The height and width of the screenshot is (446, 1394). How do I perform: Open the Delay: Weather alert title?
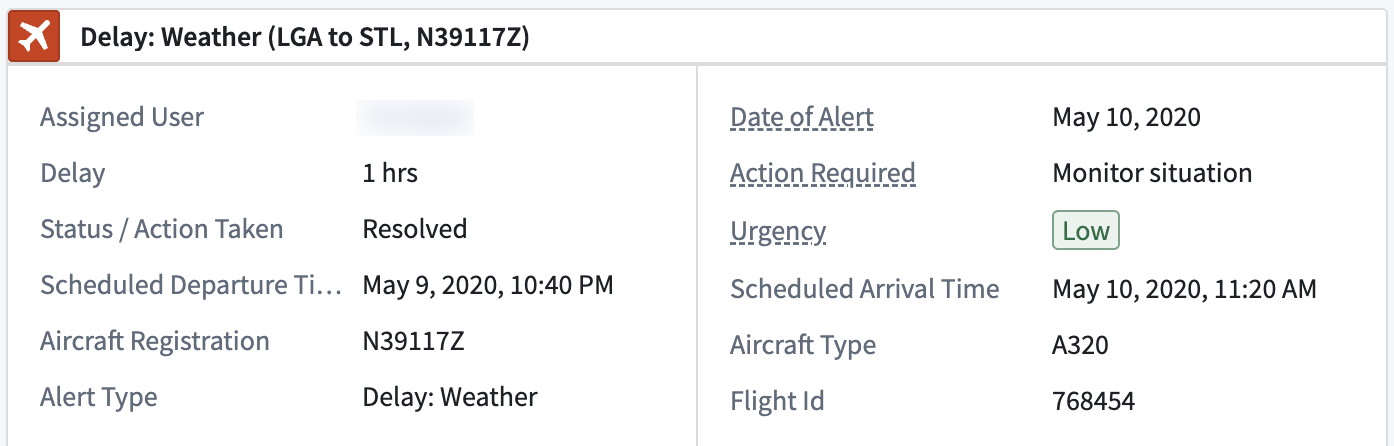[x=305, y=37]
